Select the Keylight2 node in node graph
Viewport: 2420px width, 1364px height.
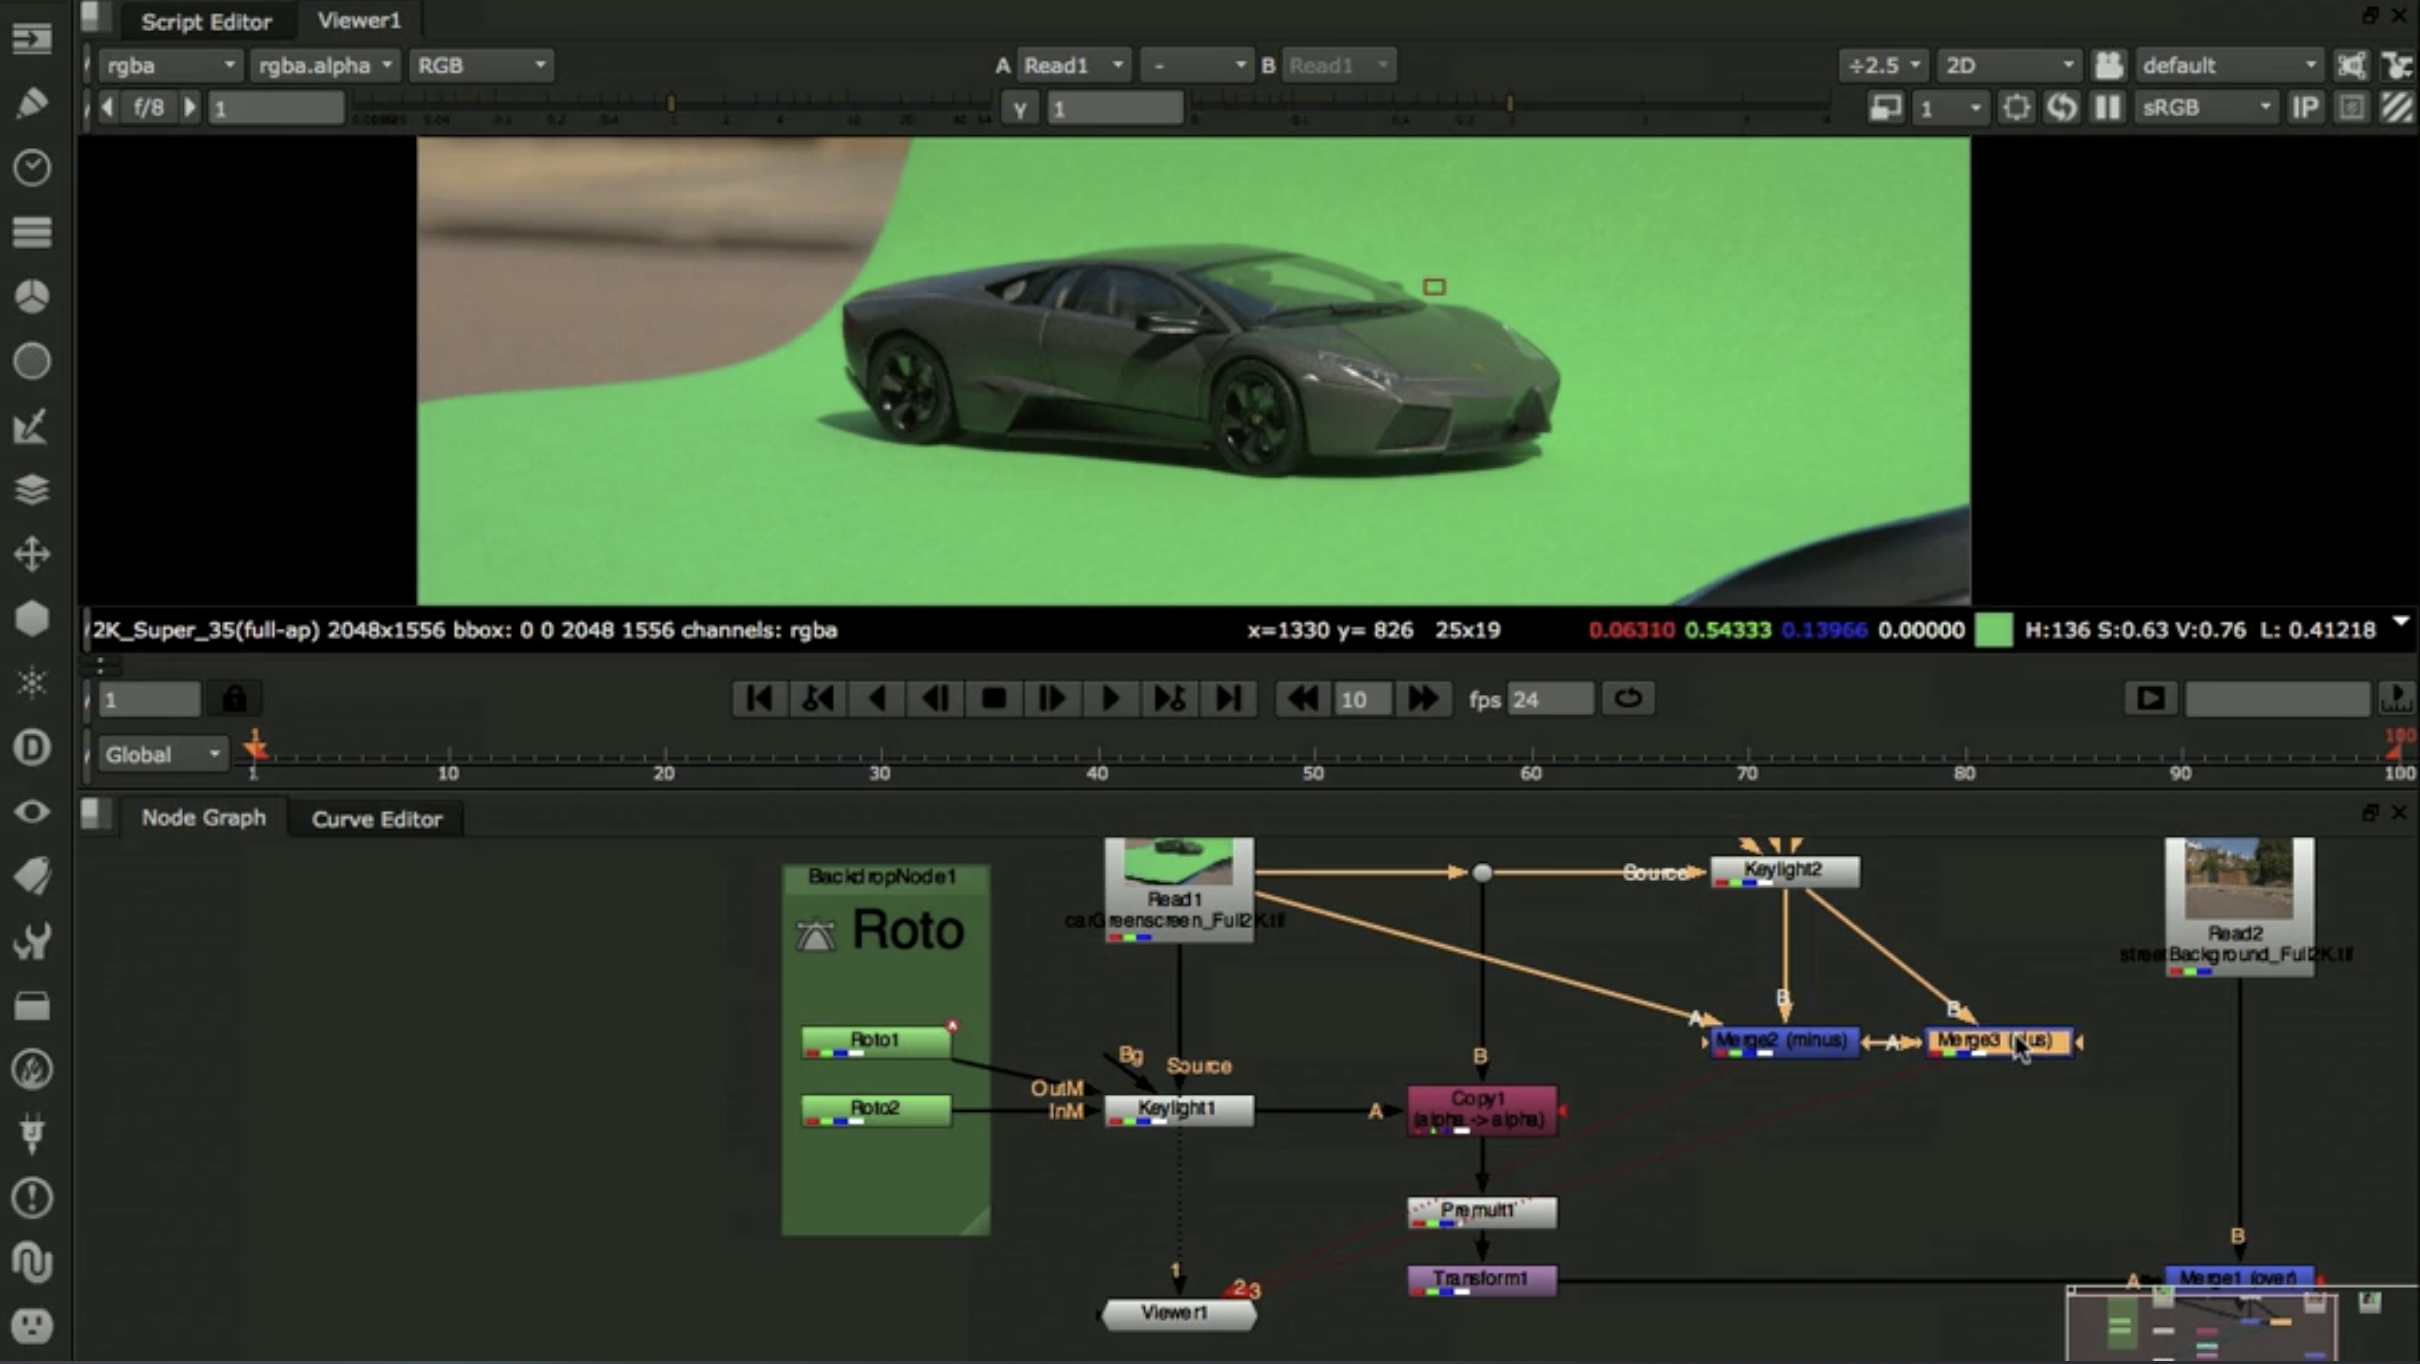[x=1784, y=870]
